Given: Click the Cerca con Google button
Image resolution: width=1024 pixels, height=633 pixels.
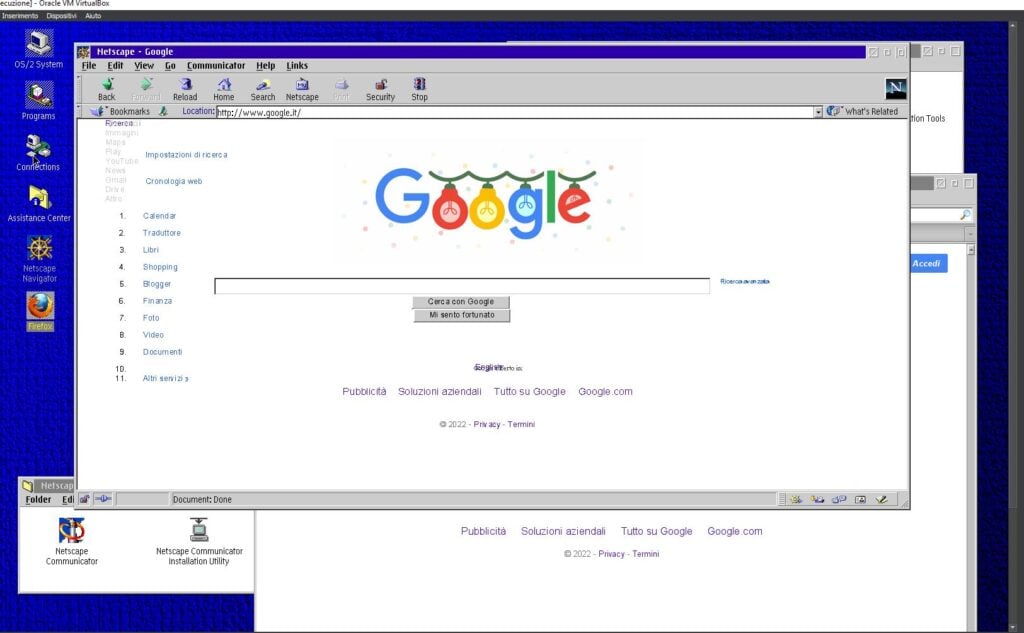Looking at the screenshot, I should [461, 302].
